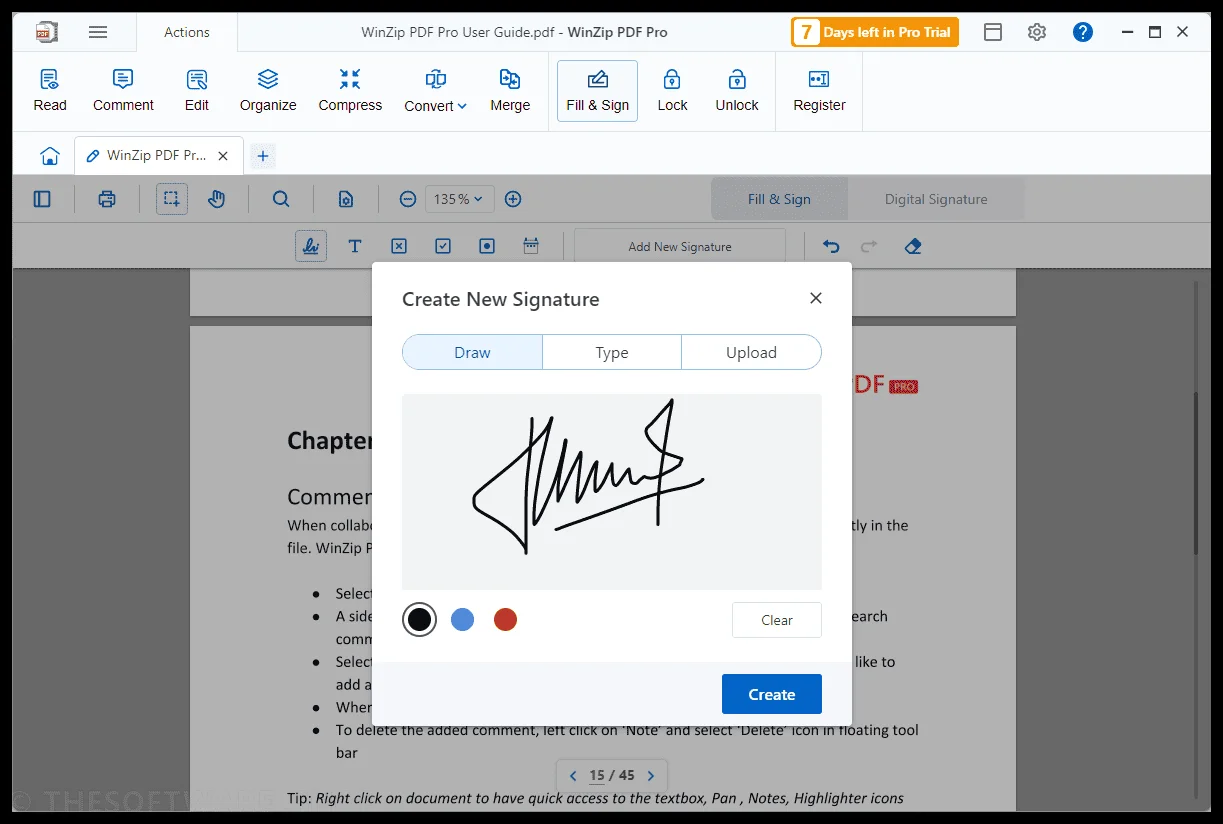Open the Register tool
Screen dimensions: 1223x824
click(819, 91)
